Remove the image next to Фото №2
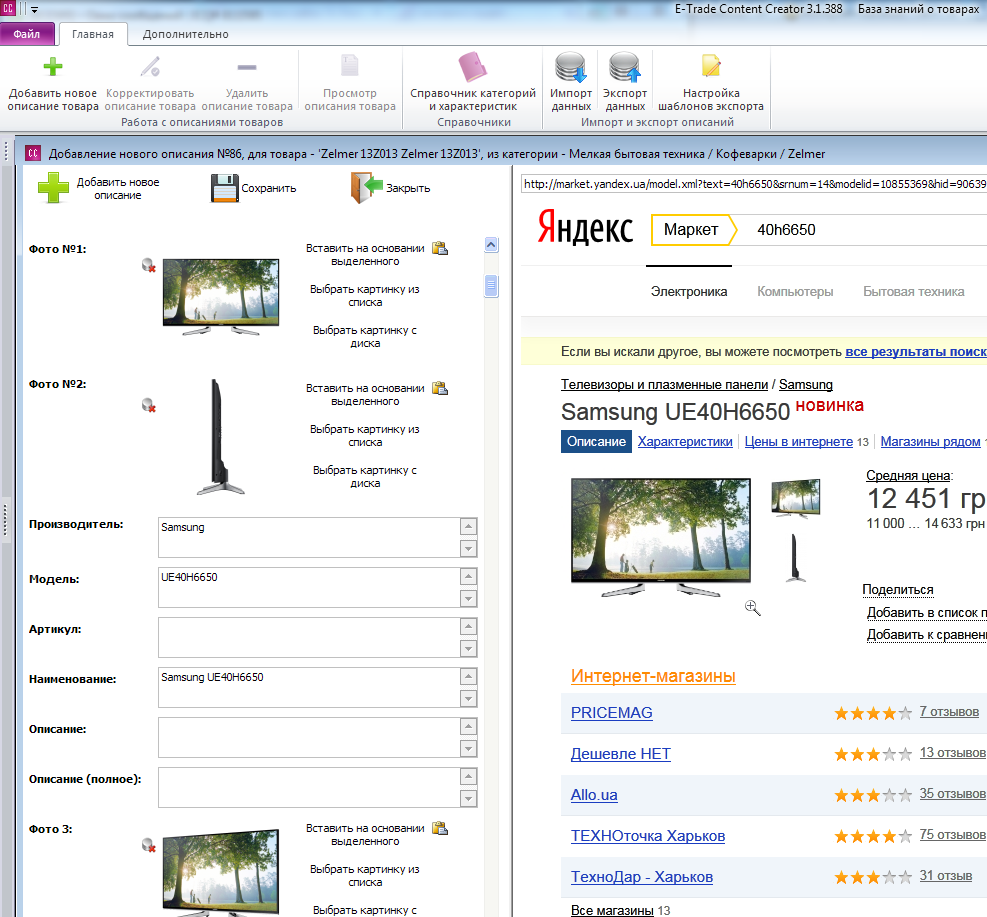987x917 pixels. [149, 405]
